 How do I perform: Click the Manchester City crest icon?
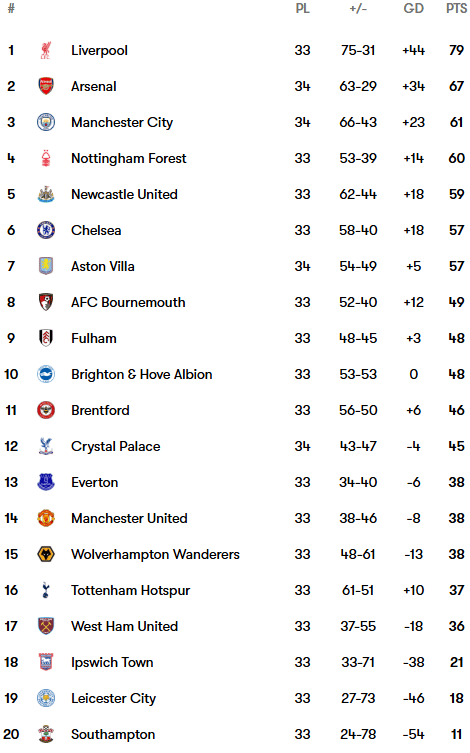(x=46, y=122)
